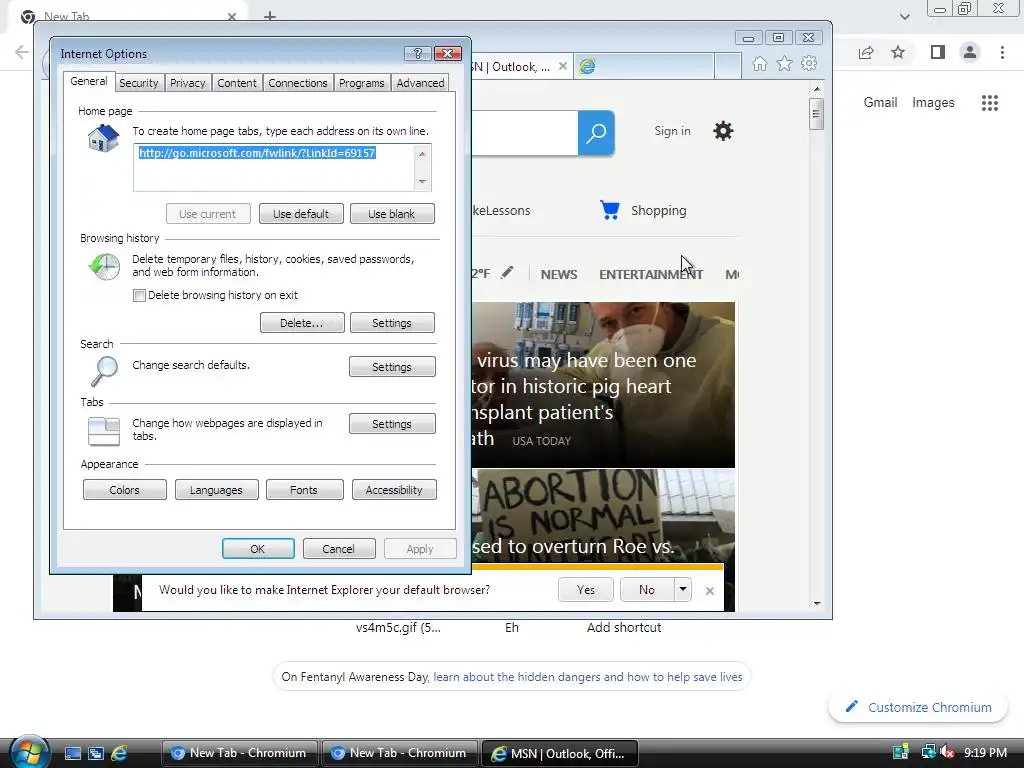Click Yes to make IE default browser
Screen dimensions: 1024x768
coord(586,590)
